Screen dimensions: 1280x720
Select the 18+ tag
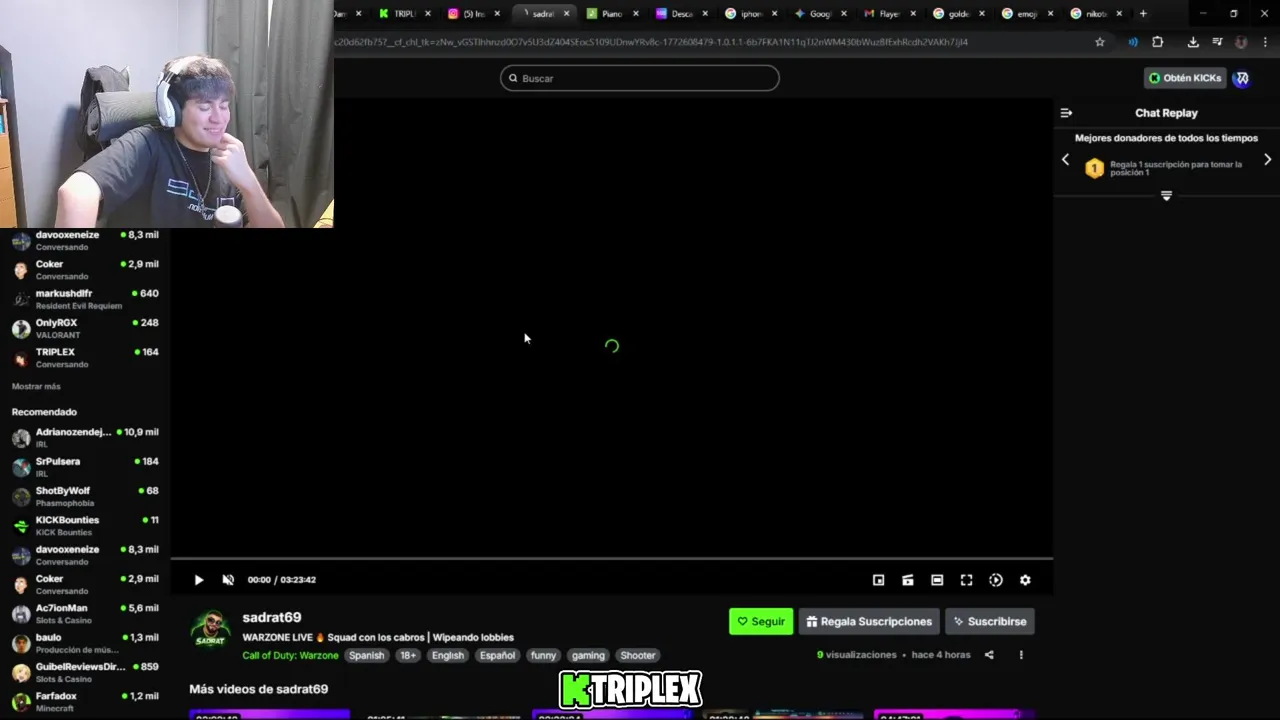pyautogui.click(x=408, y=656)
